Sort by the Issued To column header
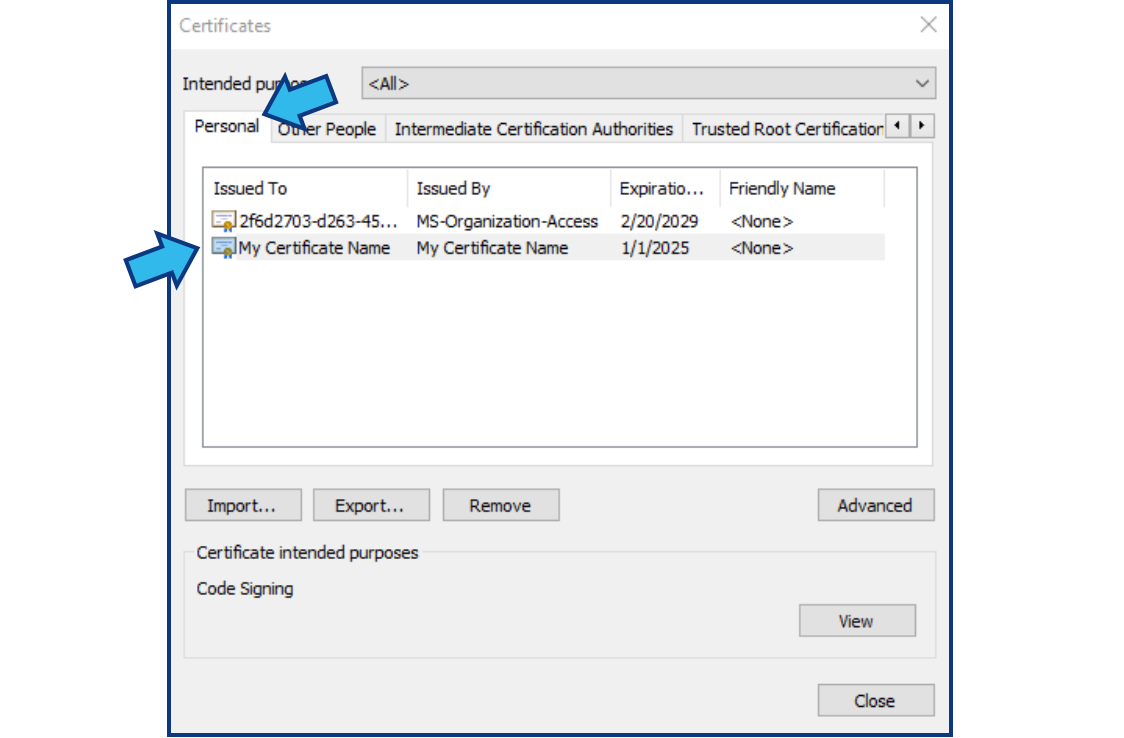Screen dimensions: 1124x738 point(248,188)
